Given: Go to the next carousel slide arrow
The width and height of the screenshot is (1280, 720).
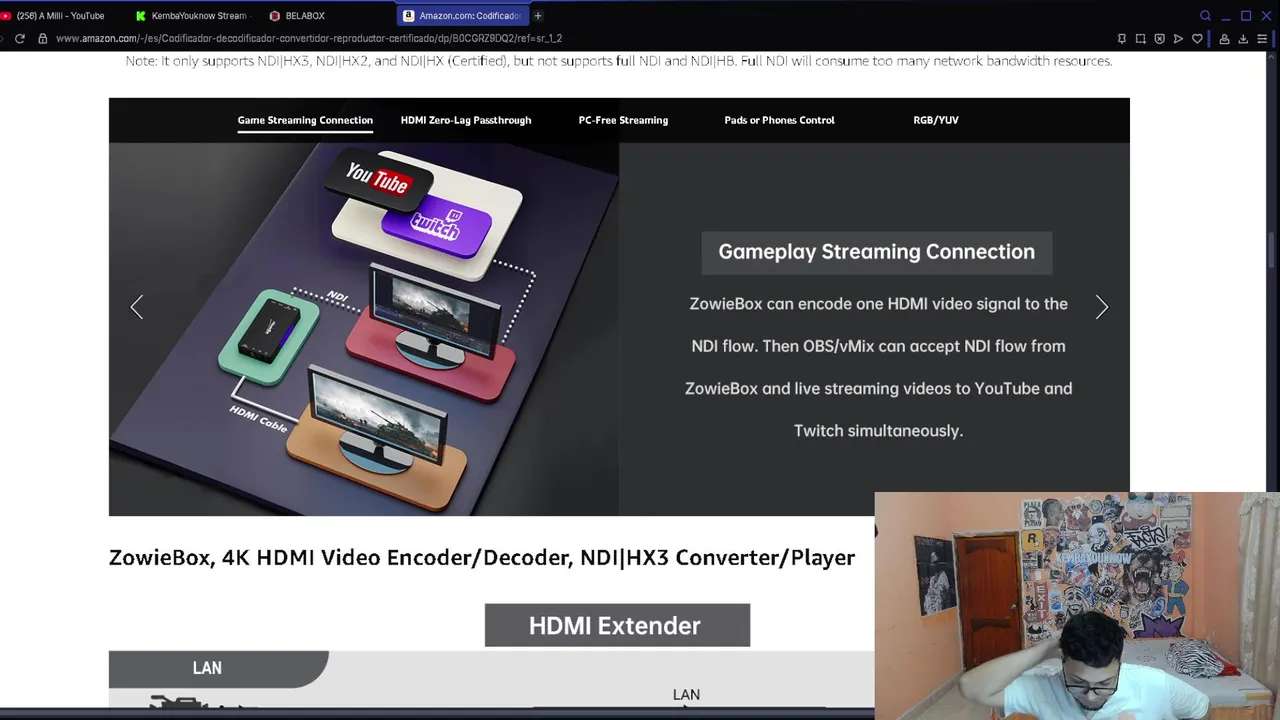Looking at the screenshot, I should tap(1102, 307).
